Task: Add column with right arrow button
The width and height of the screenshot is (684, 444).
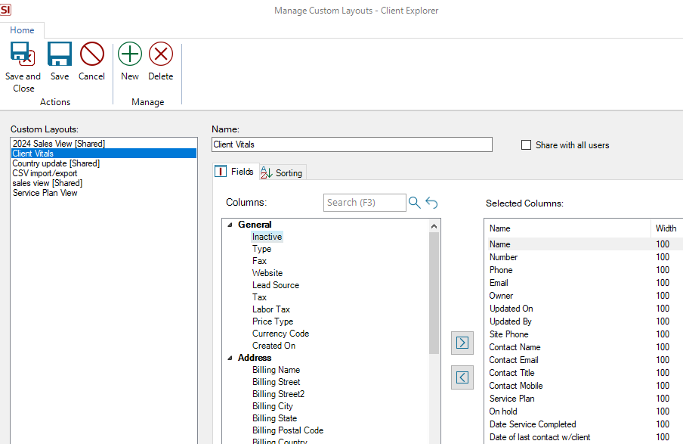Action: [x=461, y=343]
